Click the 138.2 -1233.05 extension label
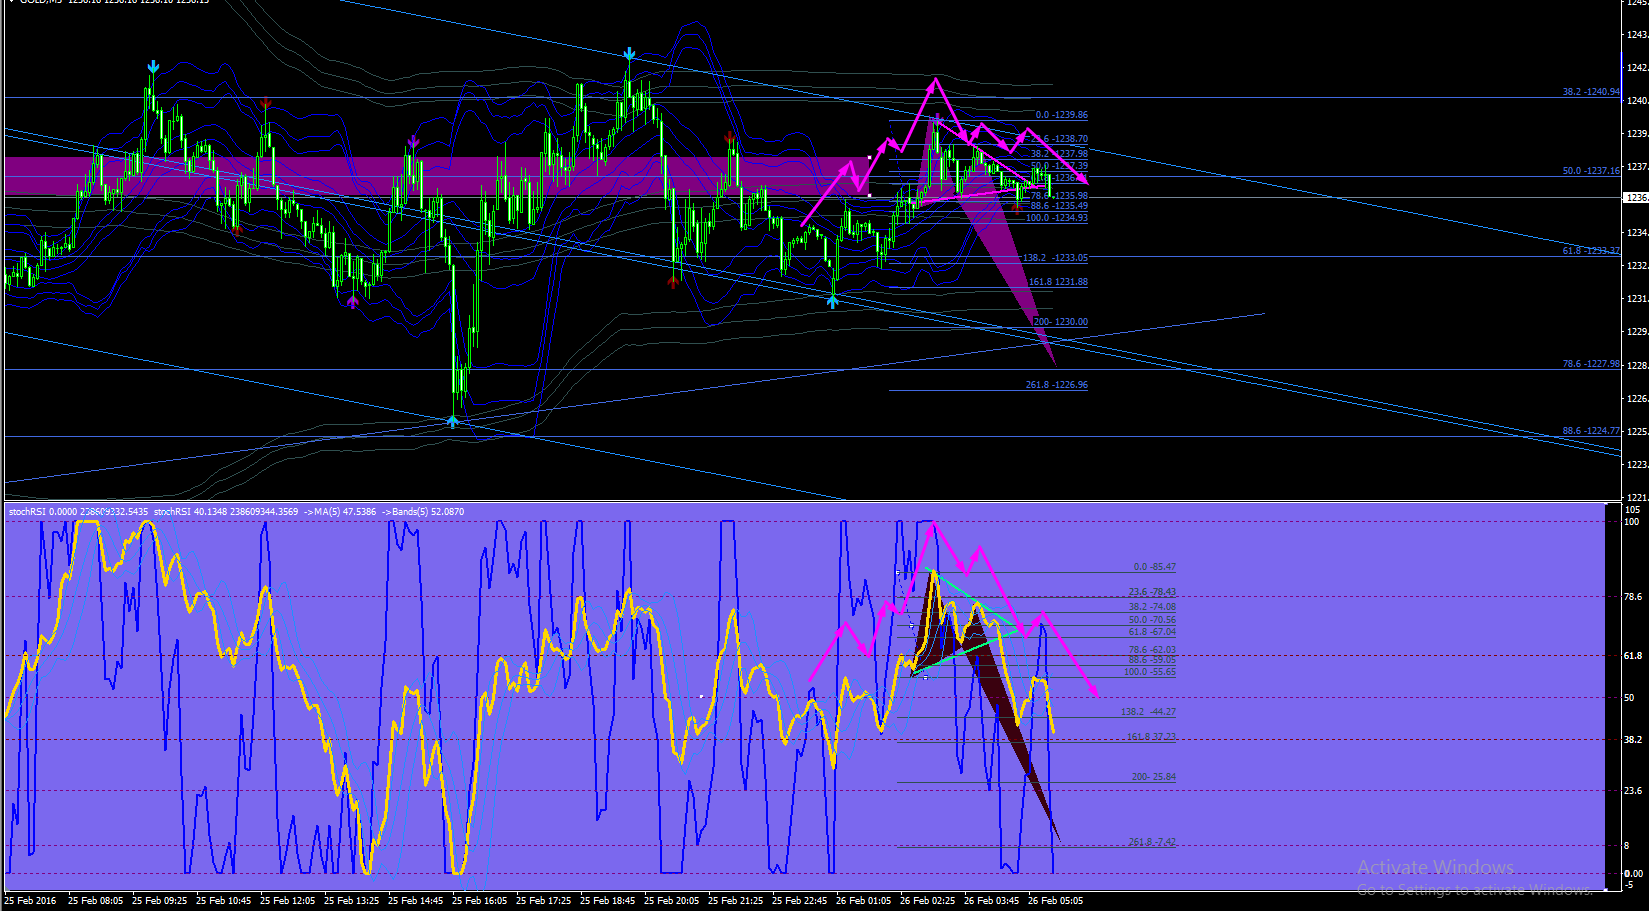 coord(1055,258)
